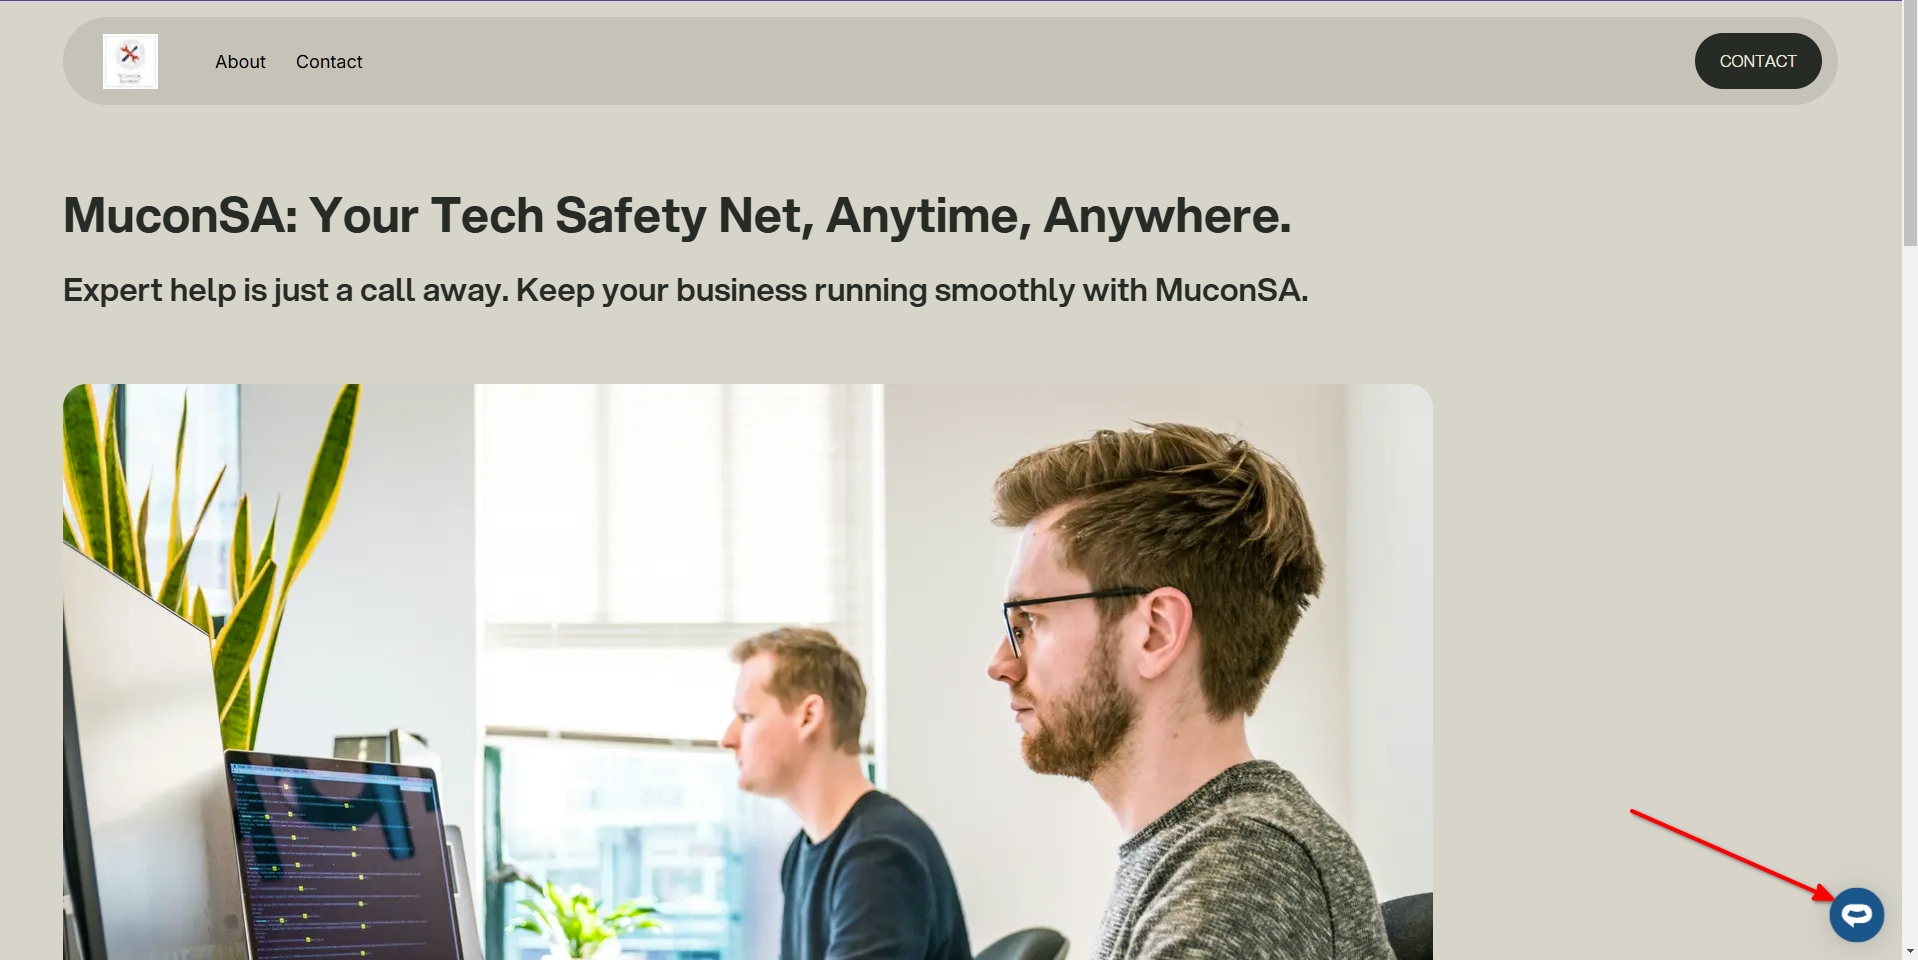The image size is (1918, 960).
Task: Click the red annotation arrow line
Action: point(1730,852)
